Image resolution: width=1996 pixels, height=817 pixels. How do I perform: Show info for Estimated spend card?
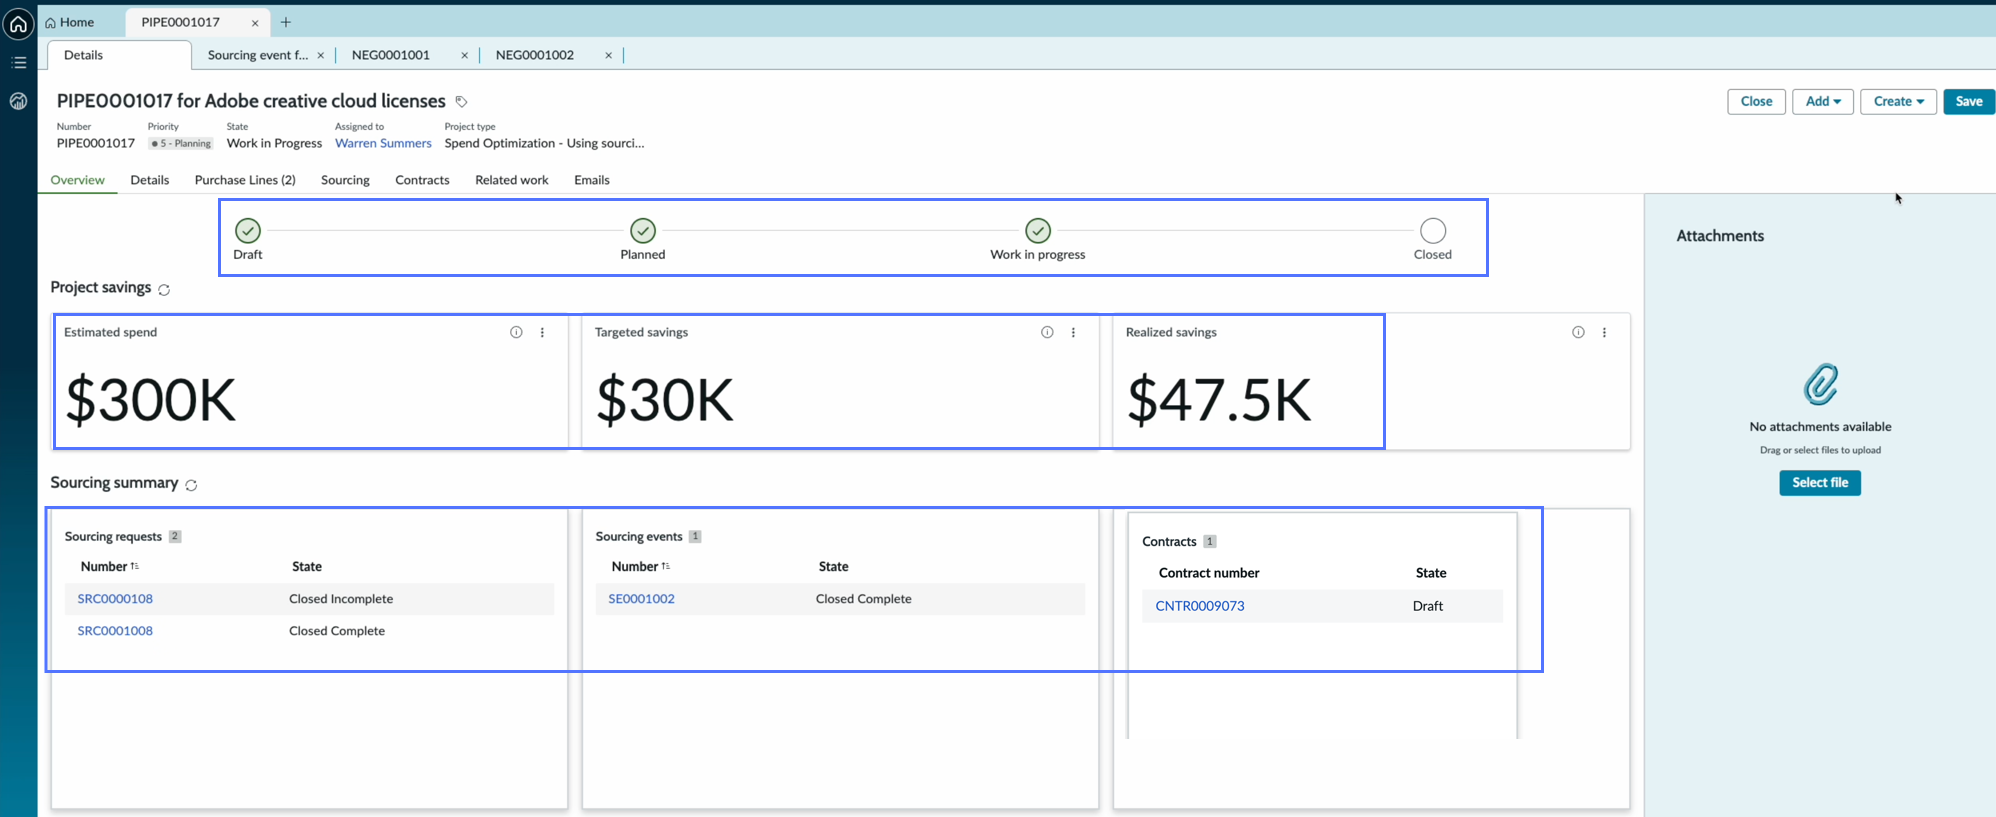coord(516,332)
